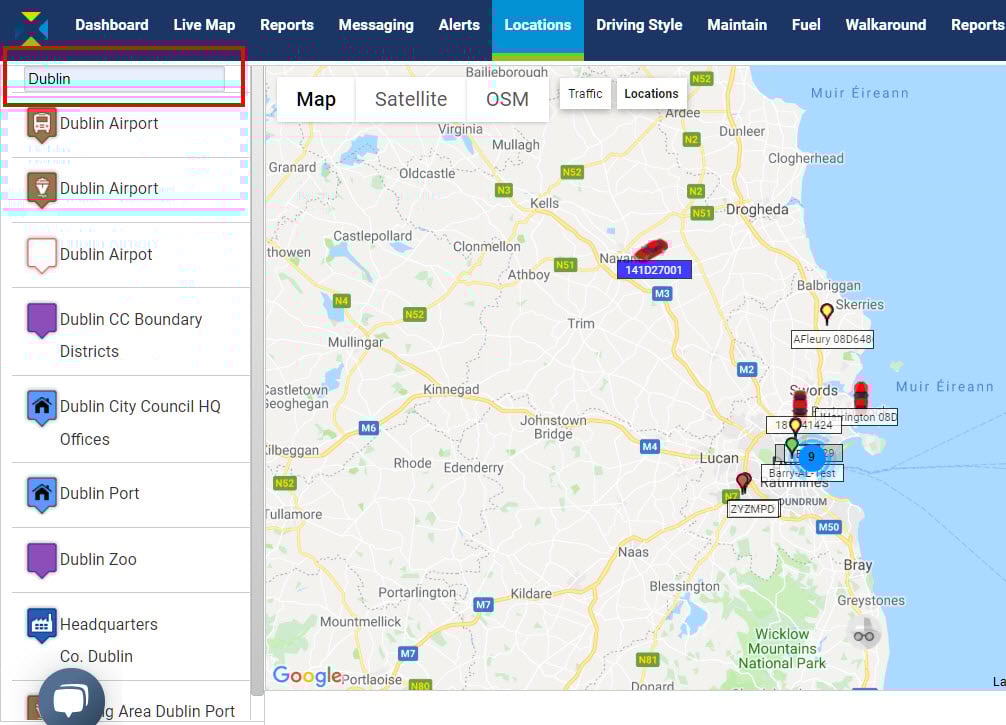The height and width of the screenshot is (725, 1006).
Task: Click the ship icon for second Dublin Airport
Action: [42, 189]
